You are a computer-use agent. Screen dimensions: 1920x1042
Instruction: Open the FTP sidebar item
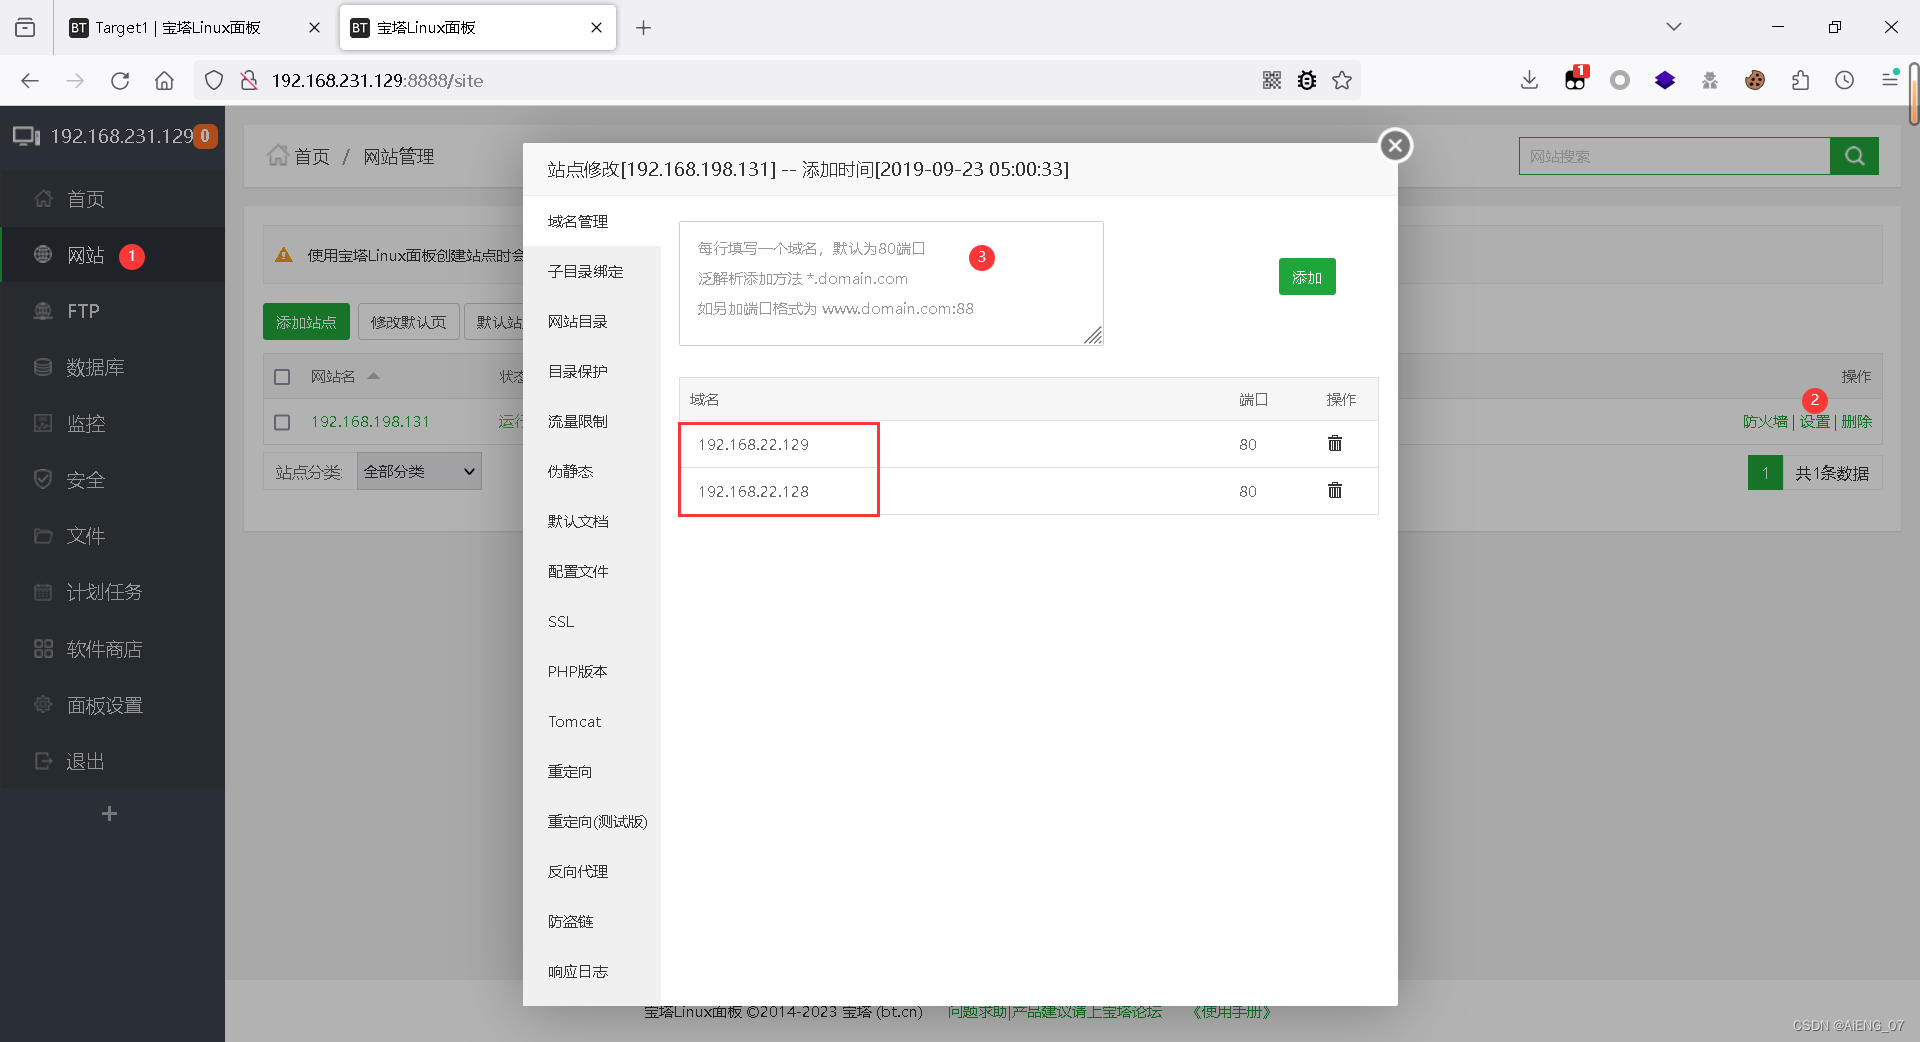(112, 311)
